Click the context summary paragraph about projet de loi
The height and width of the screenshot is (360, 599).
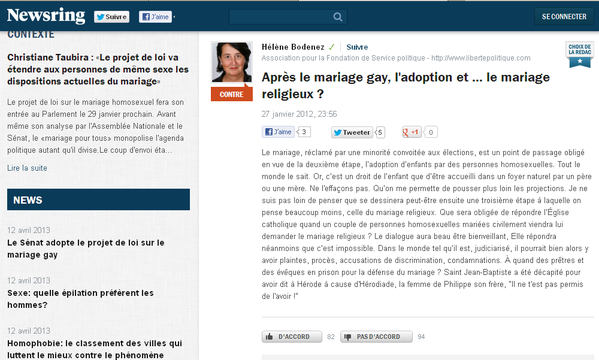pos(96,126)
